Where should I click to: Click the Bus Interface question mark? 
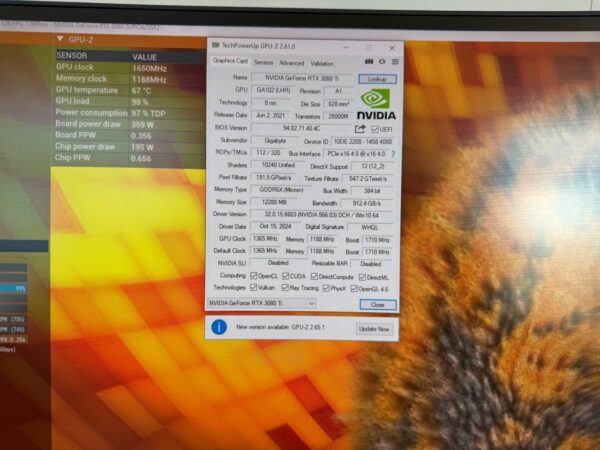393,154
